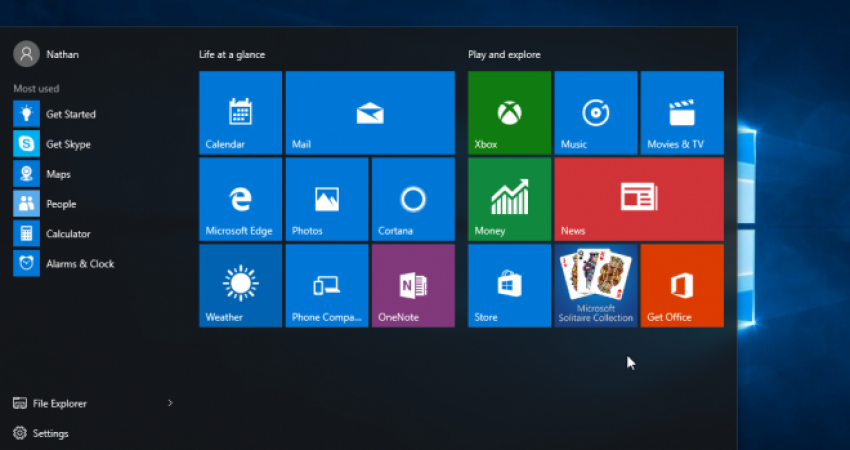This screenshot has height=450, width=850.
Task: Open the Movies & TV tile
Action: point(682,113)
